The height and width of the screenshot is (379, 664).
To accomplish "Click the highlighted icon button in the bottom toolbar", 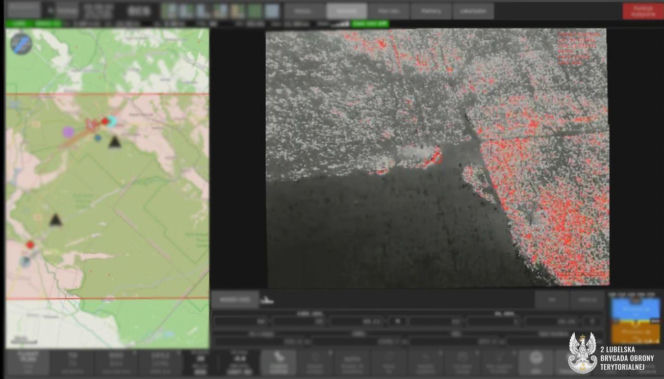I will pyautogui.click(x=279, y=362).
